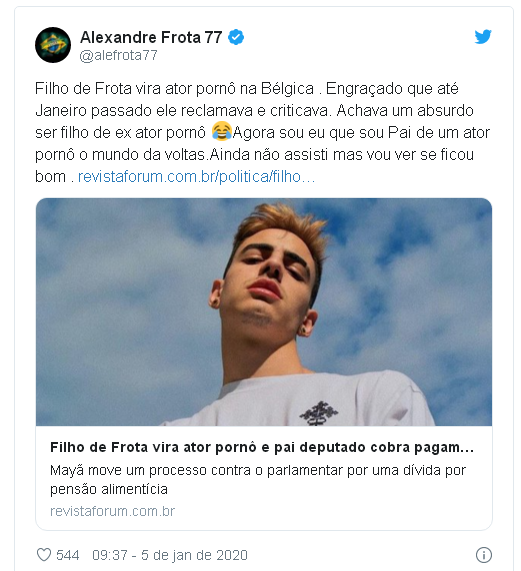
Task: Open Alexandre Frota's profile avatar
Action: tap(53, 45)
